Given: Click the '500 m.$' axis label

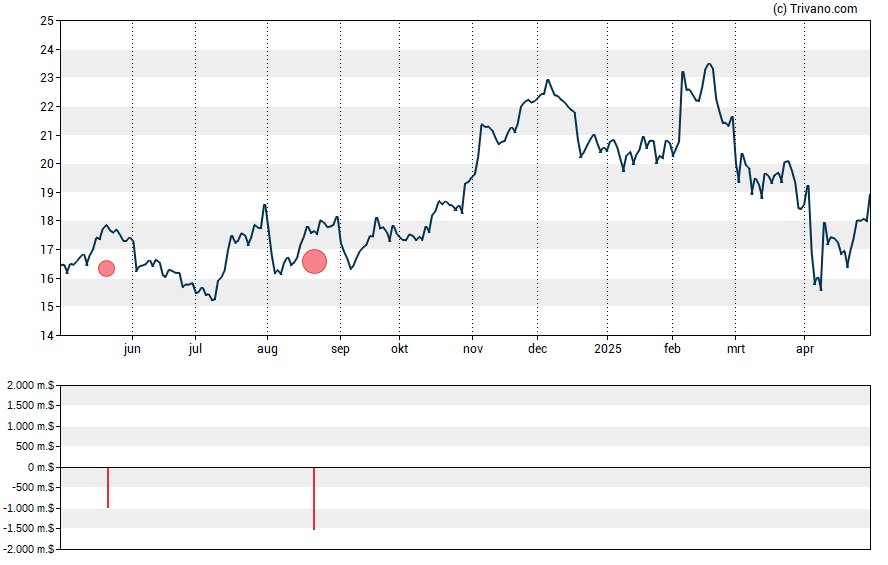Looking at the screenshot, I should point(35,446).
